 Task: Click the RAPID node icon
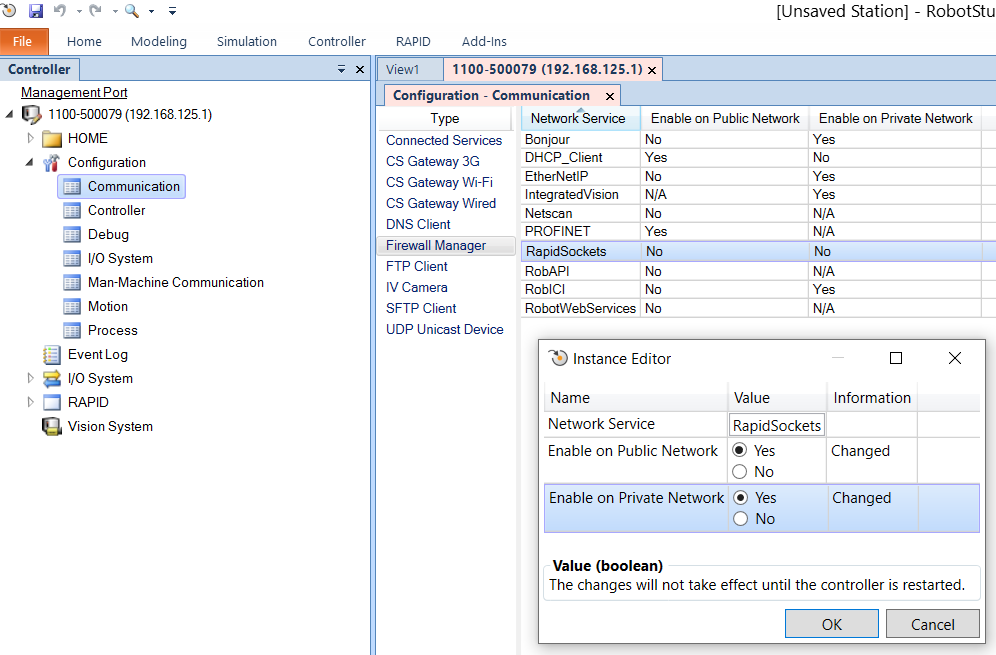51,403
